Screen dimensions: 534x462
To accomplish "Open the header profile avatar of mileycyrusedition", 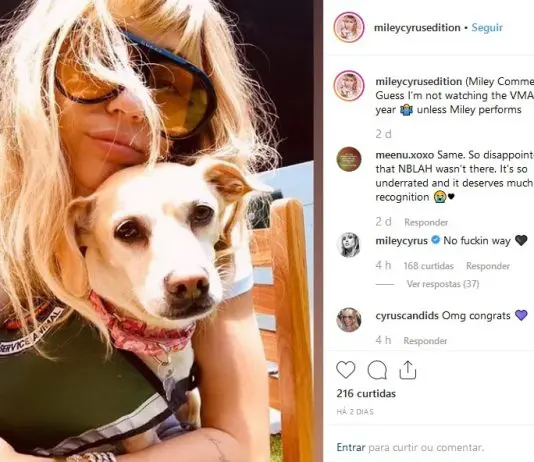I will coord(349,27).
